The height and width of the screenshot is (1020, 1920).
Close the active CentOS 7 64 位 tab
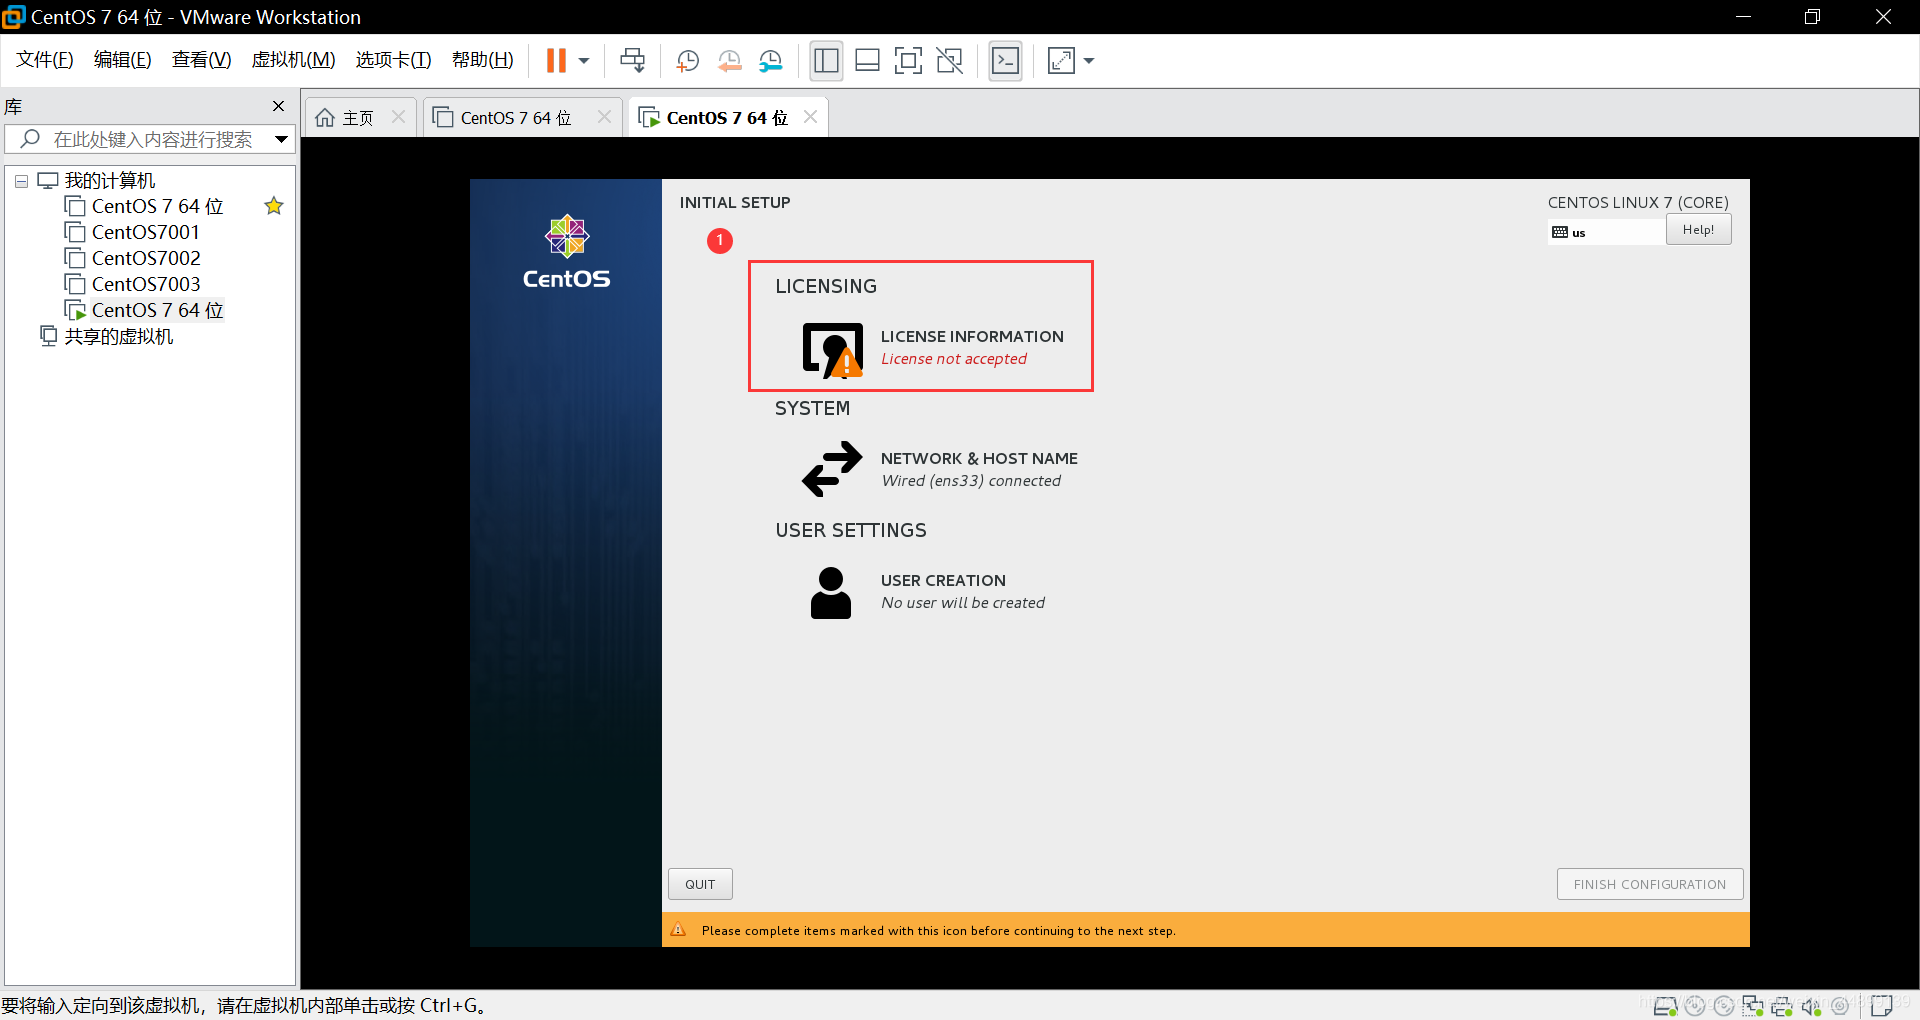click(x=810, y=117)
